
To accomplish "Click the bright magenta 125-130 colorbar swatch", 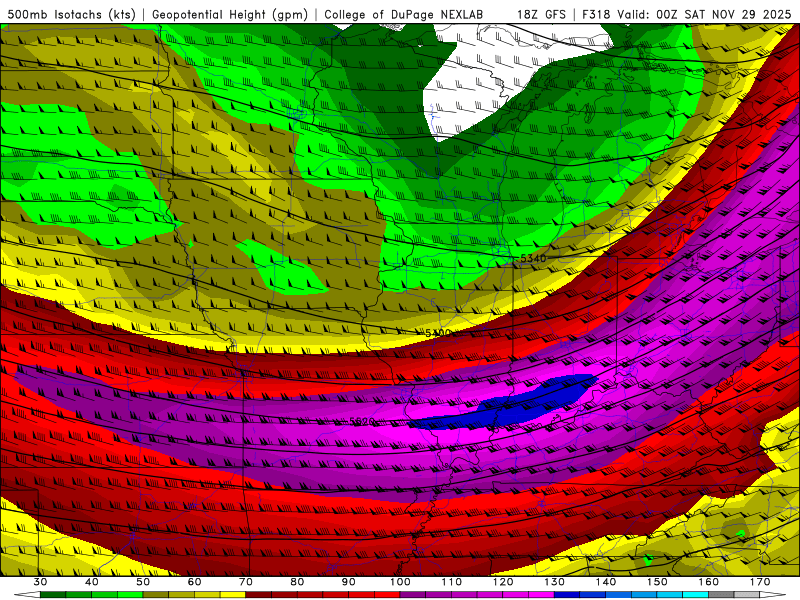I will pyautogui.click(x=542, y=595).
